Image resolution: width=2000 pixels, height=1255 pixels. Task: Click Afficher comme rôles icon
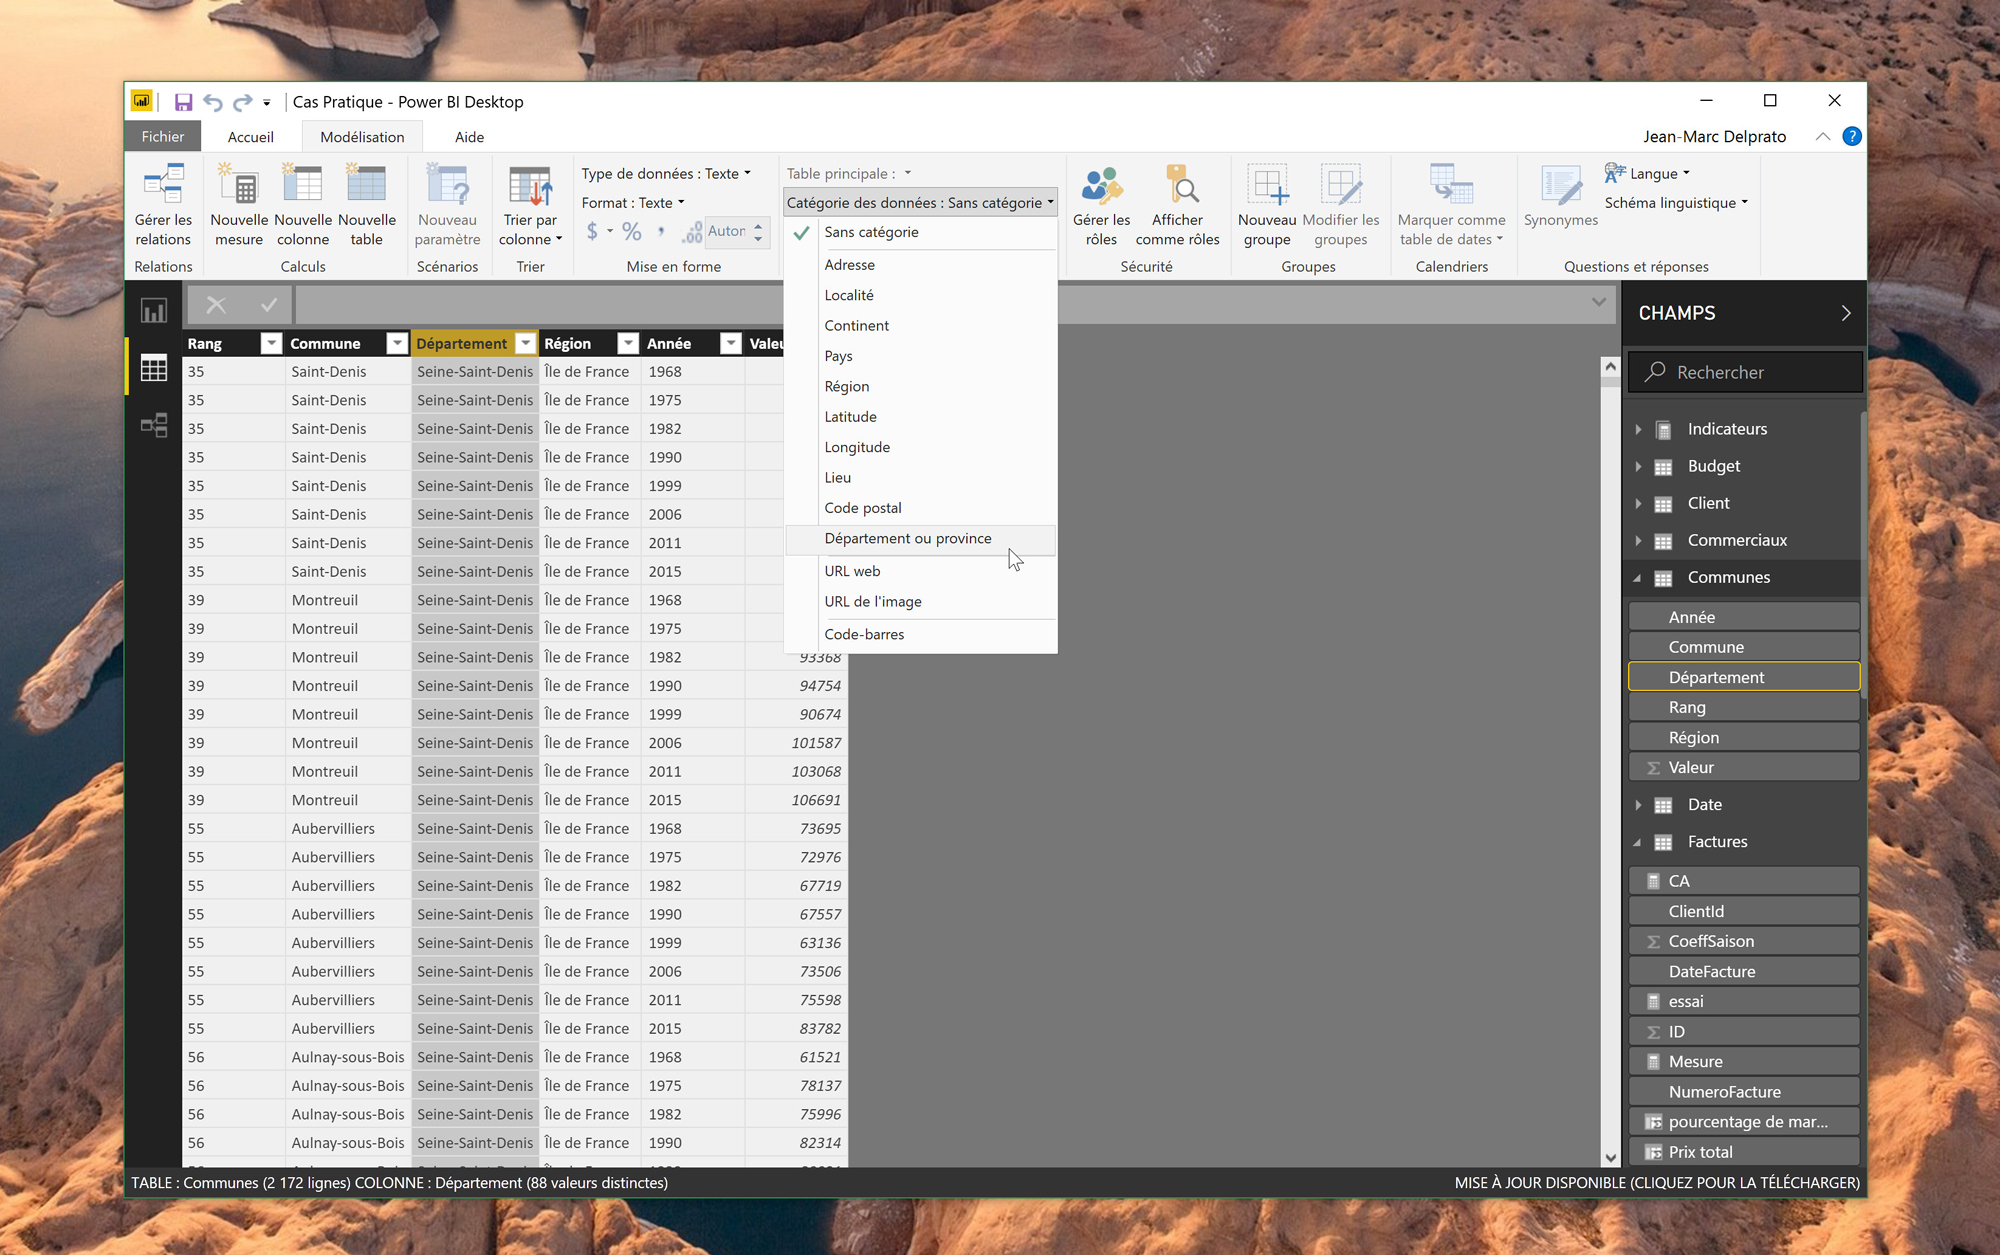1177,205
